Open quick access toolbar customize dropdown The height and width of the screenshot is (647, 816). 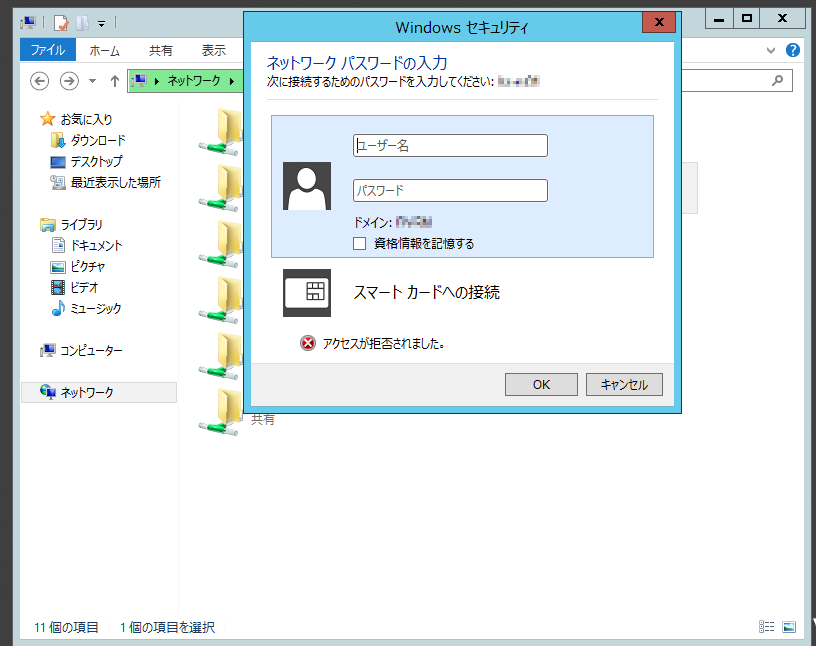[x=101, y=23]
